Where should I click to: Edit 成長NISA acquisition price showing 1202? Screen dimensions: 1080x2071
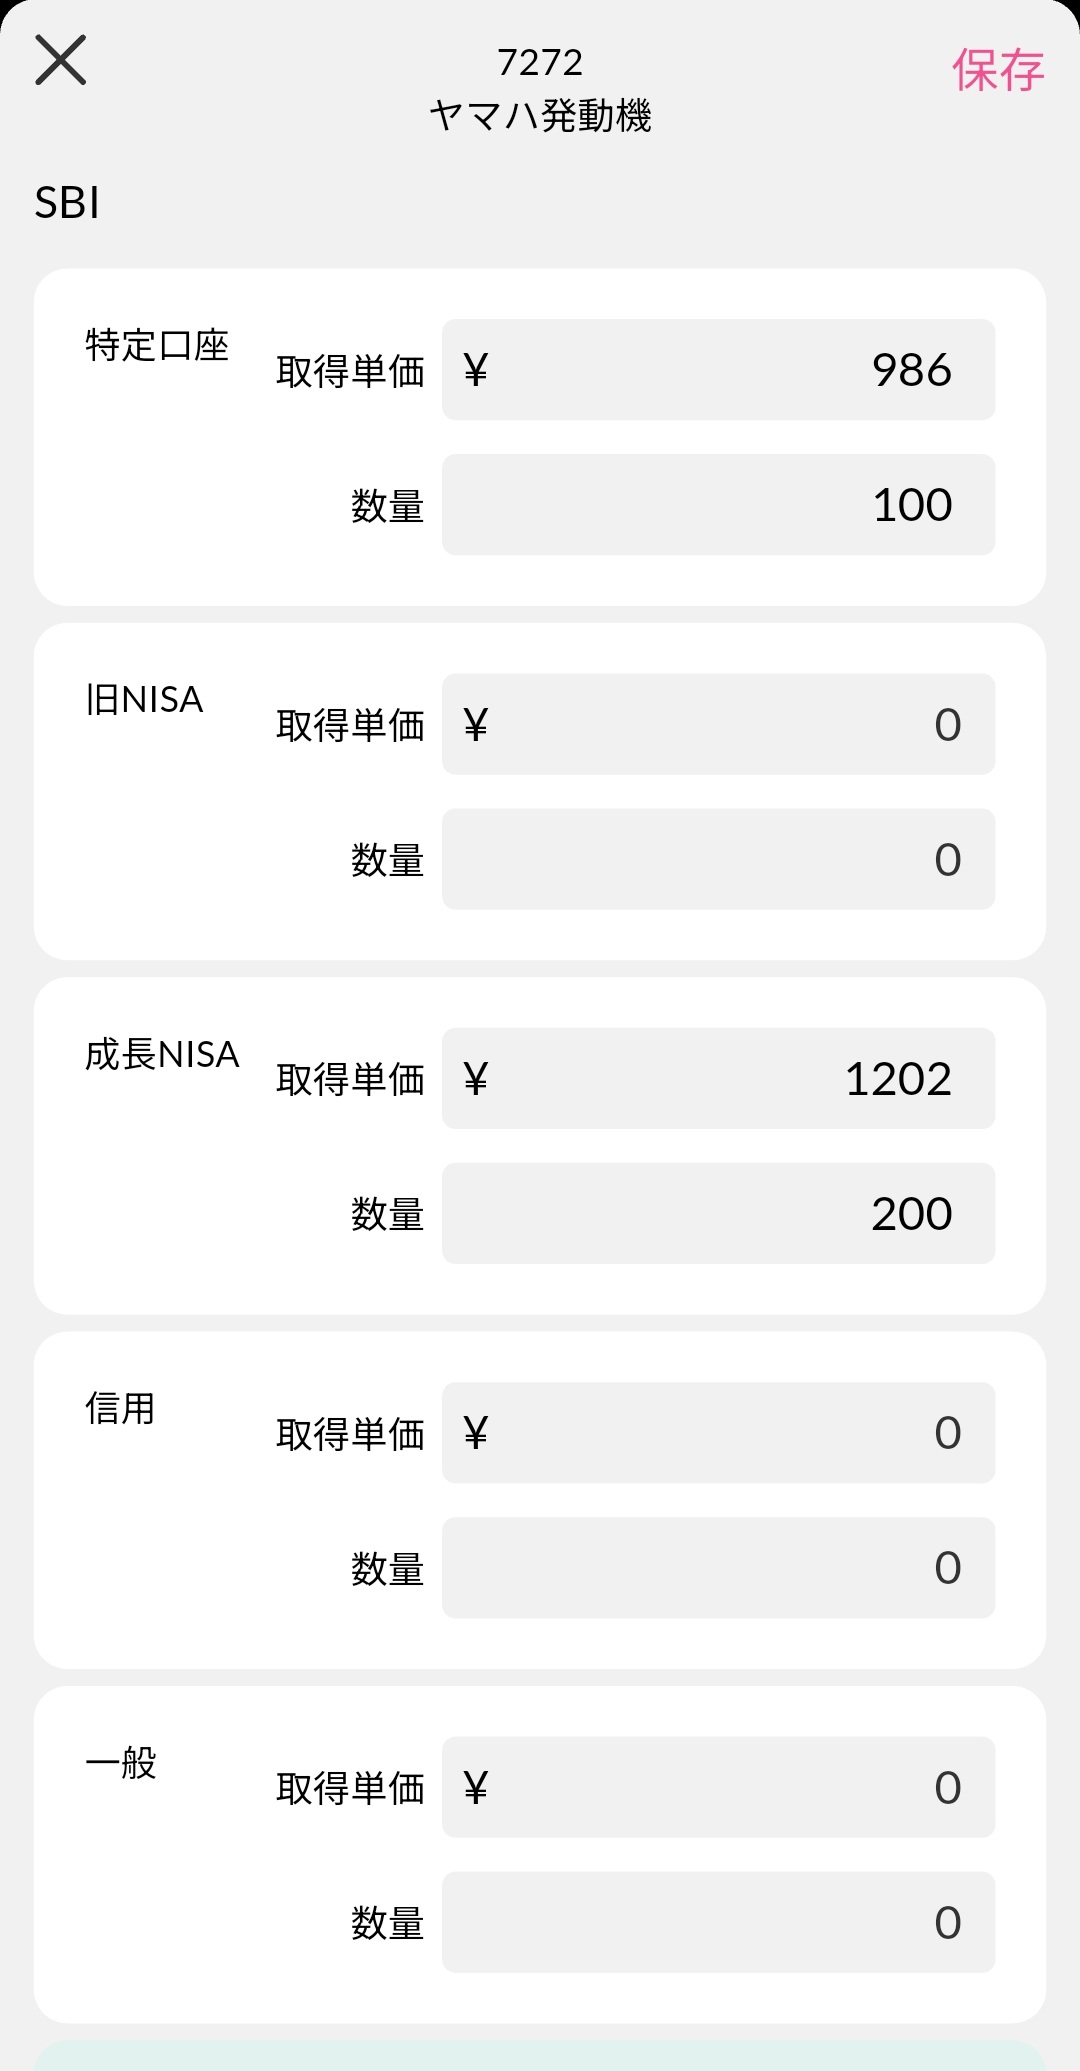(718, 1079)
